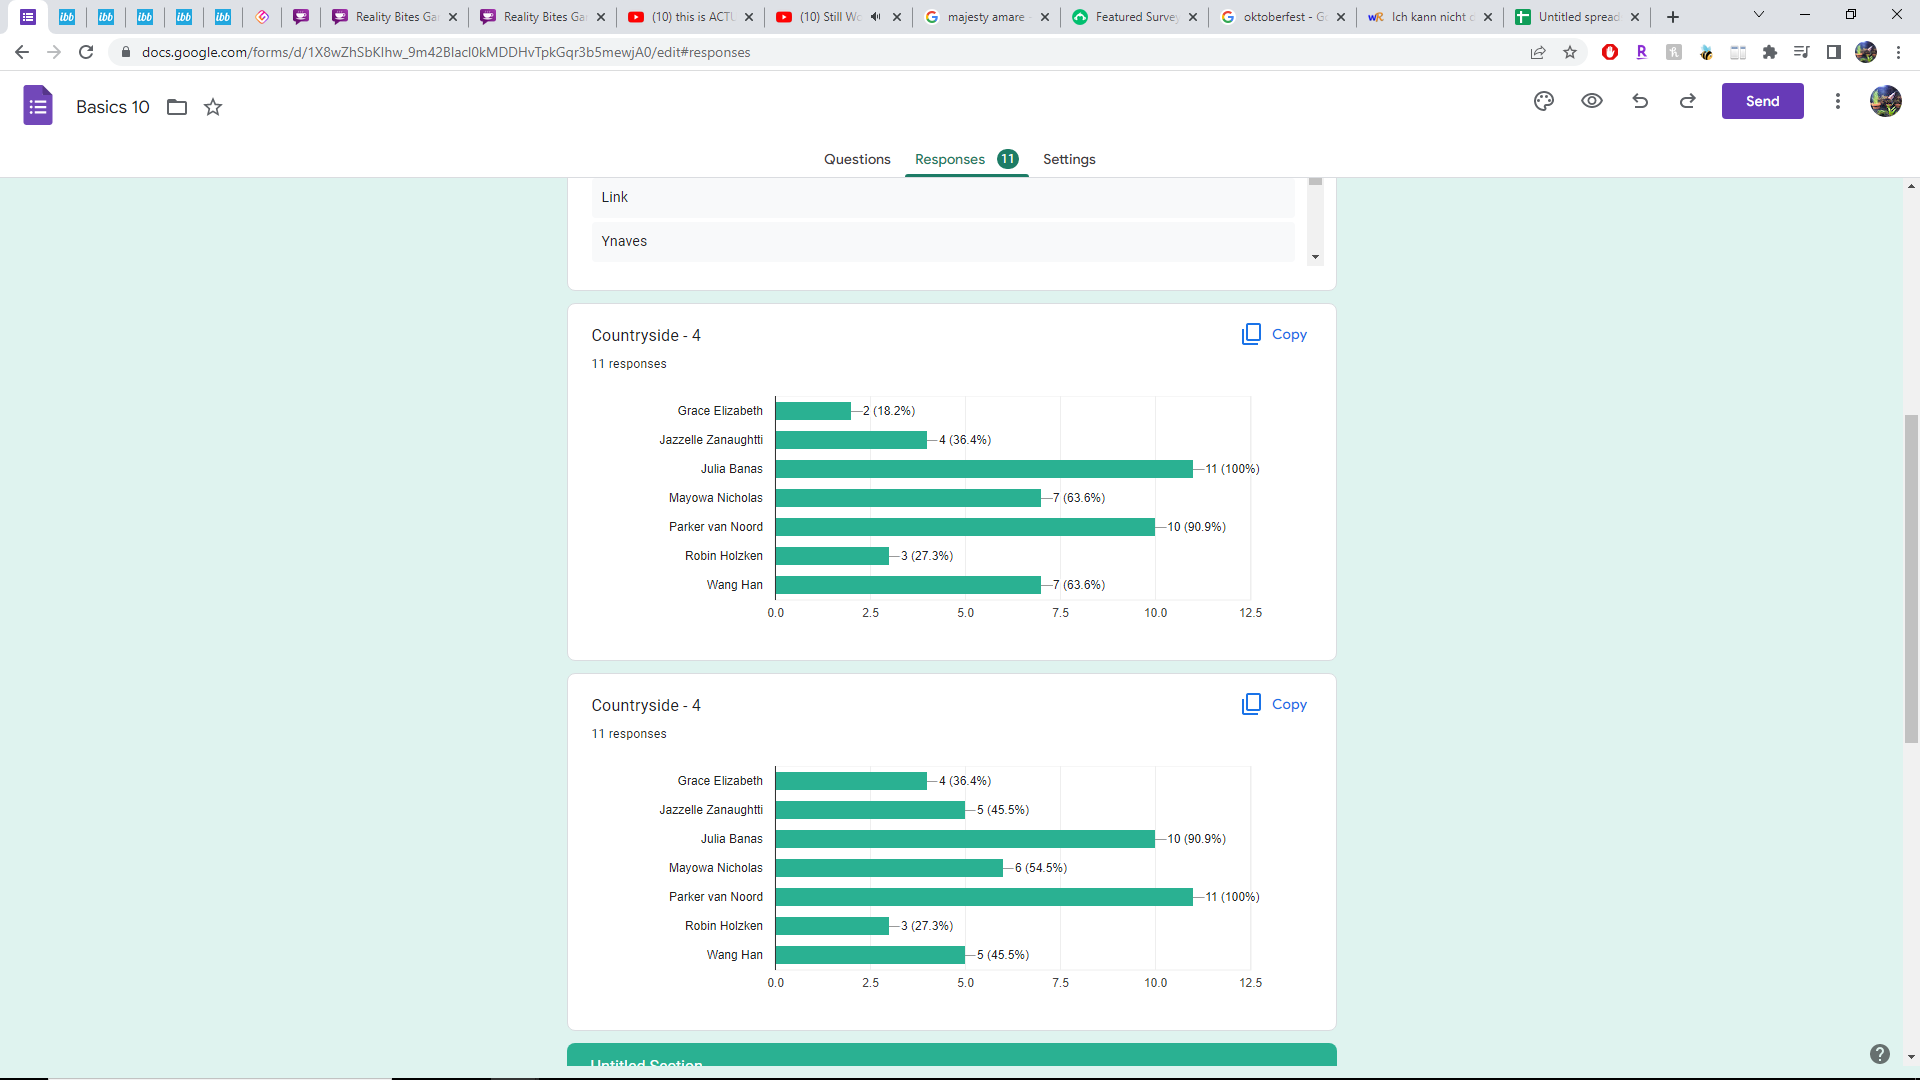The width and height of the screenshot is (1920, 1080).
Task: Open the media controls toolbar icon
Action: (1802, 52)
